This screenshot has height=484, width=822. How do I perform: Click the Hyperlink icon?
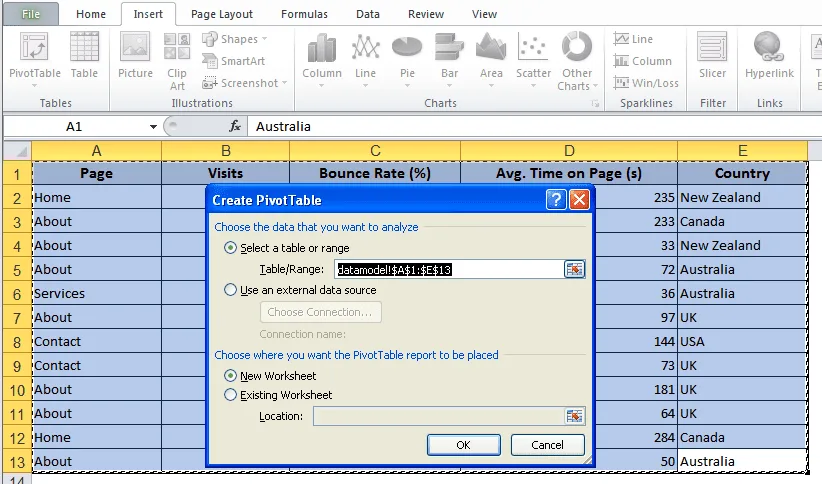tap(769, 47)
